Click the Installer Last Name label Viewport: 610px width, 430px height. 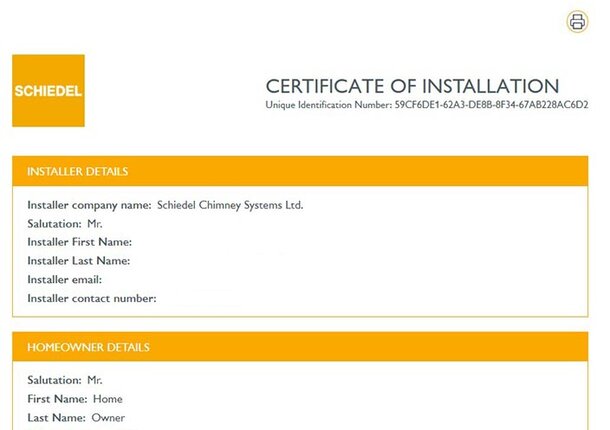pos(79,261)
